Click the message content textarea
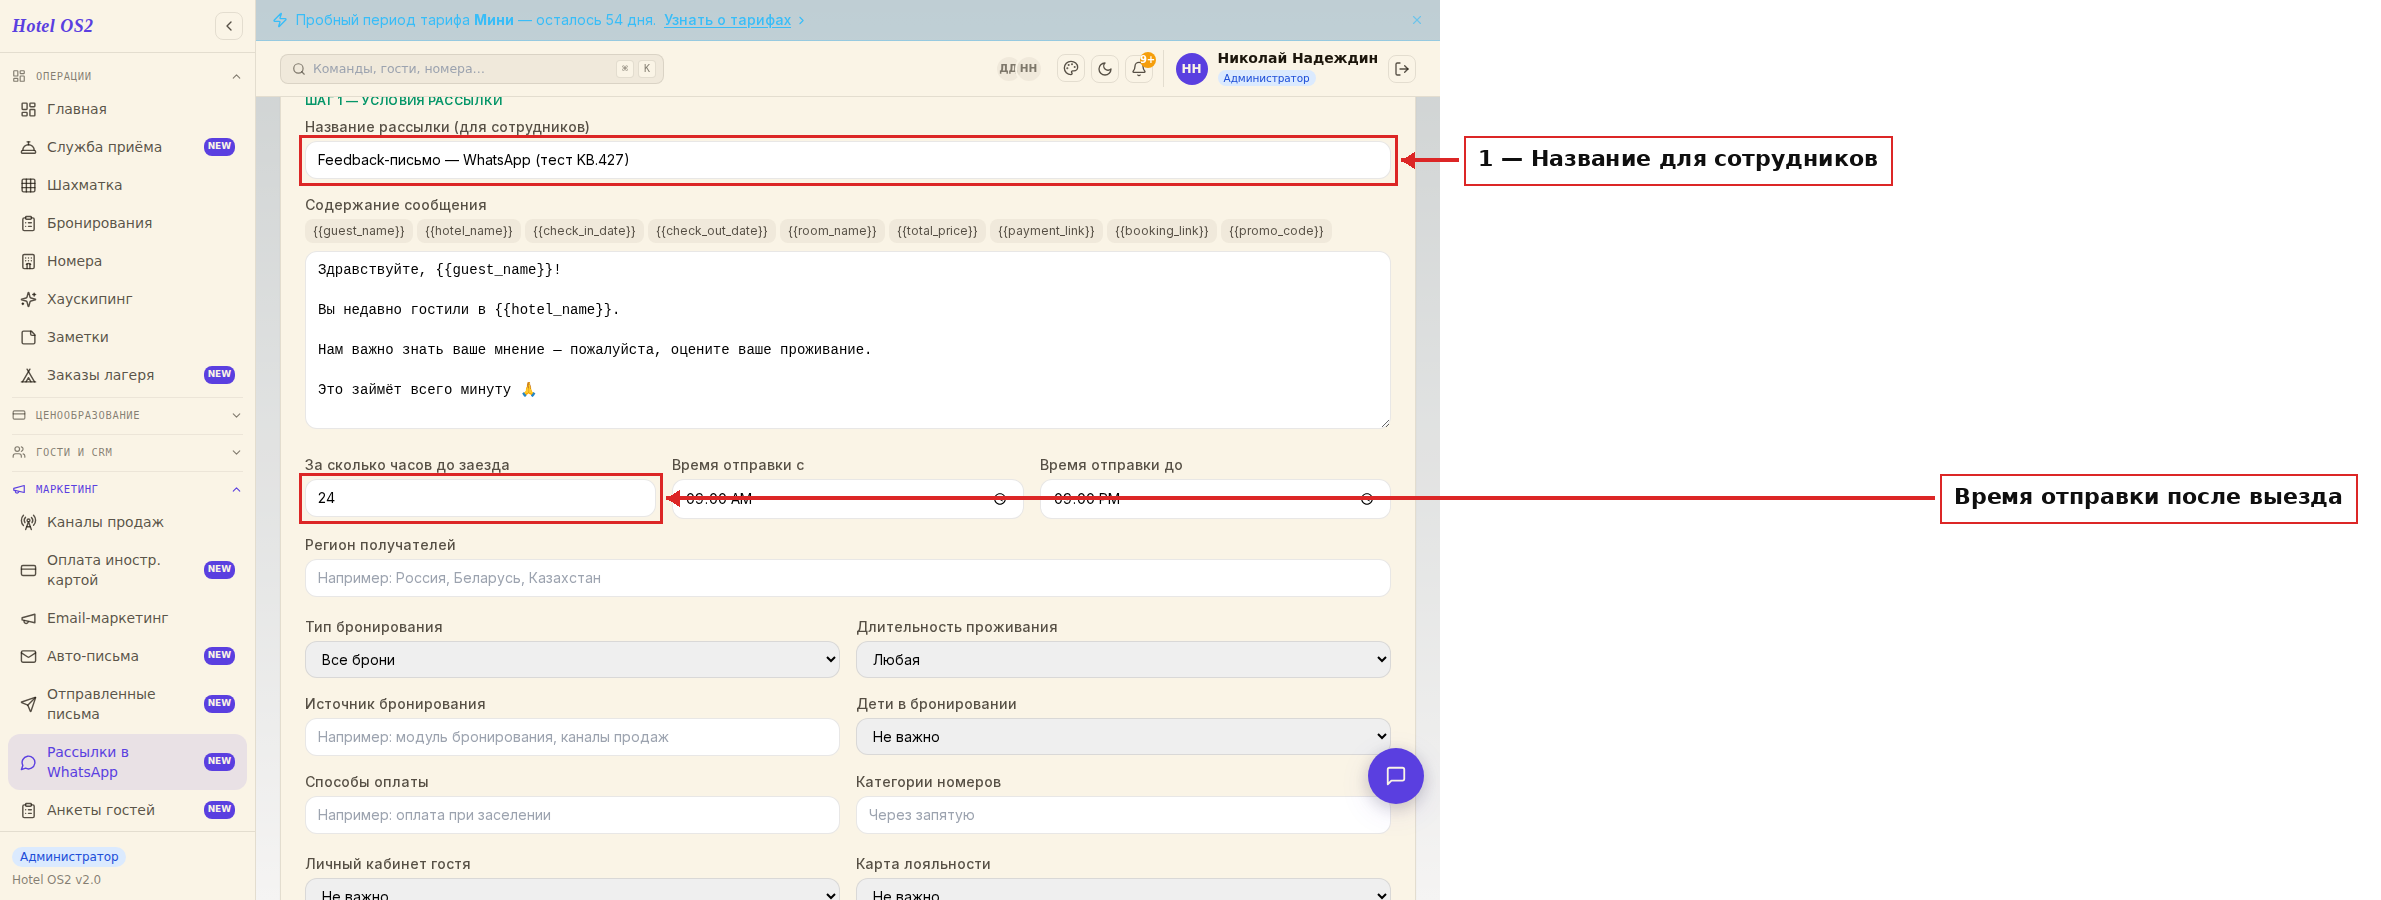Image resolution: width=2381 pixels, height=900 pixels. pyautogui.click(x=848, y=340)
